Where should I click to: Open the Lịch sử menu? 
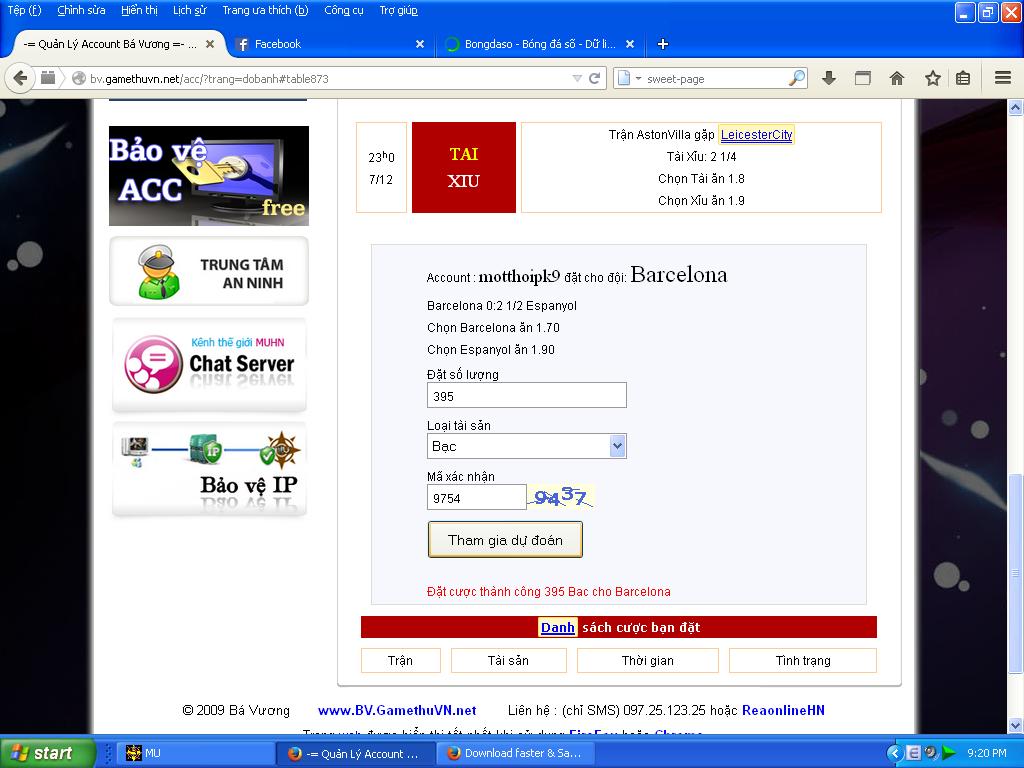point(189,10)
